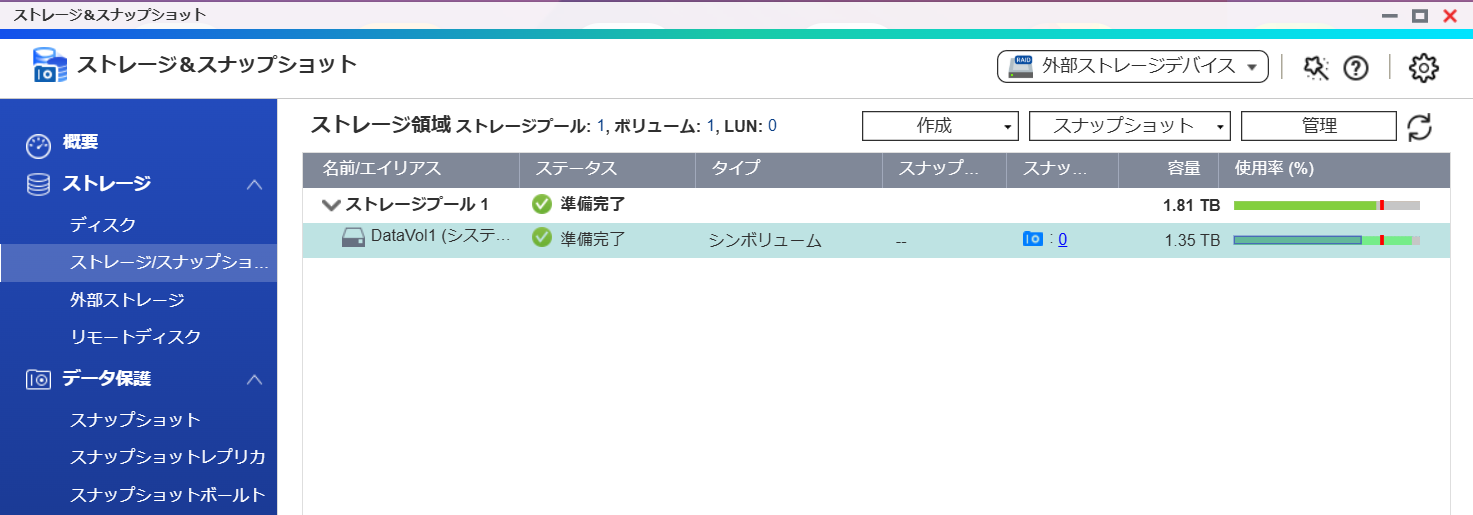1473x515 pixels.
Task: Collapse the ストレージプール 1 tree row
Action: tap(331, 205)
